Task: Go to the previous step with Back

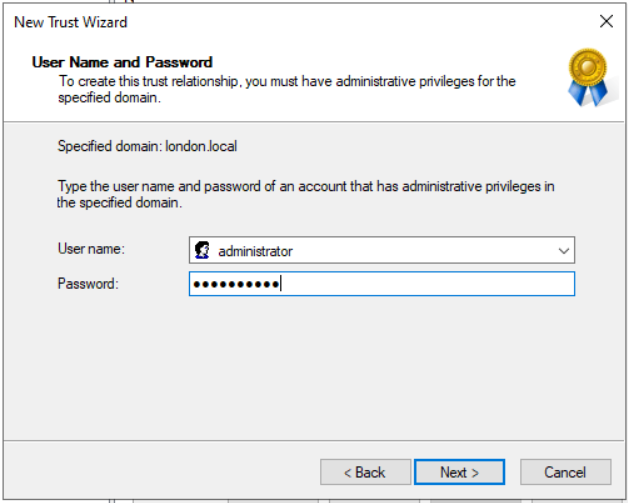Action: 364,472
